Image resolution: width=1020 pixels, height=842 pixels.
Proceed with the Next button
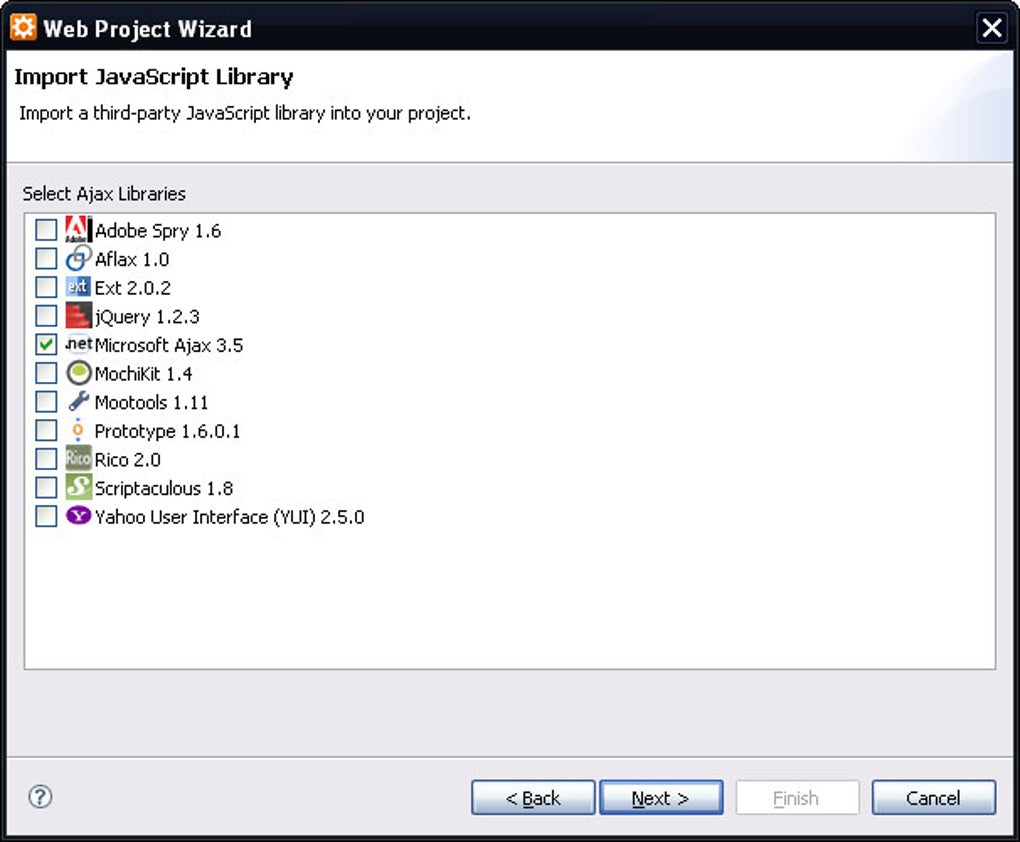point(660,798)
